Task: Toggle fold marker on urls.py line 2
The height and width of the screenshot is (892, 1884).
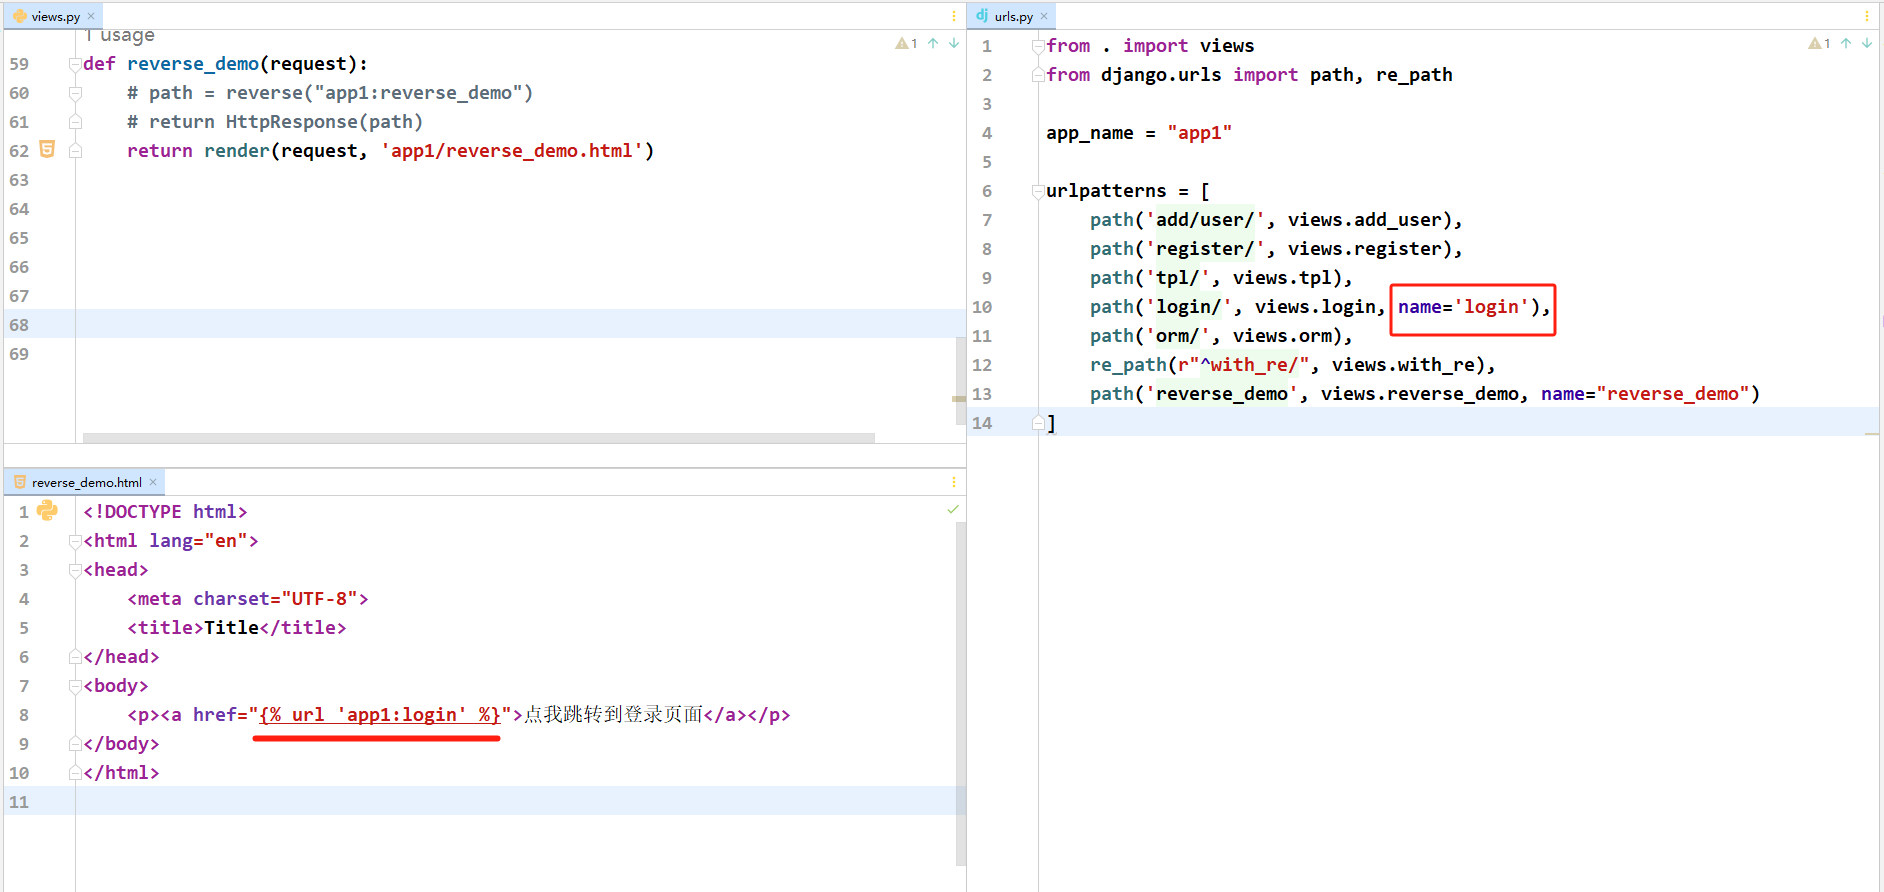Action: [1038, 75]
